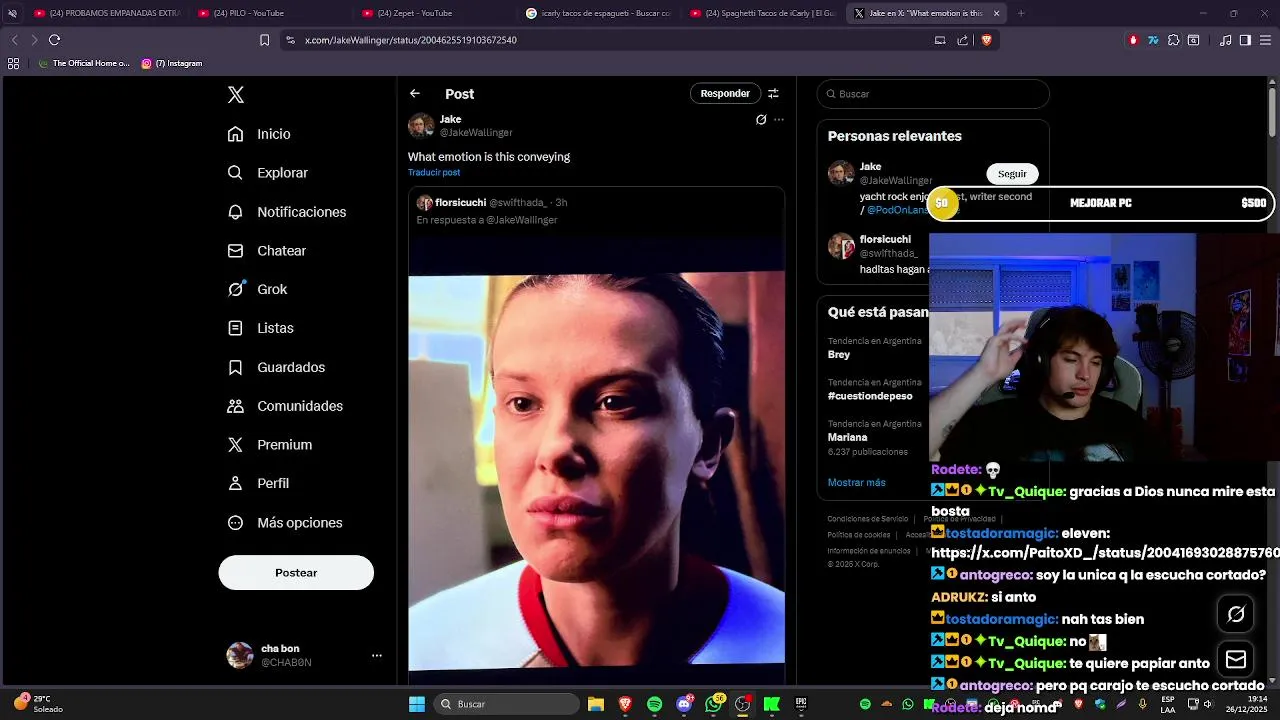Click the Responder button
The height and width of the screenshot is (720, 1280).
[x=725, y=94]
